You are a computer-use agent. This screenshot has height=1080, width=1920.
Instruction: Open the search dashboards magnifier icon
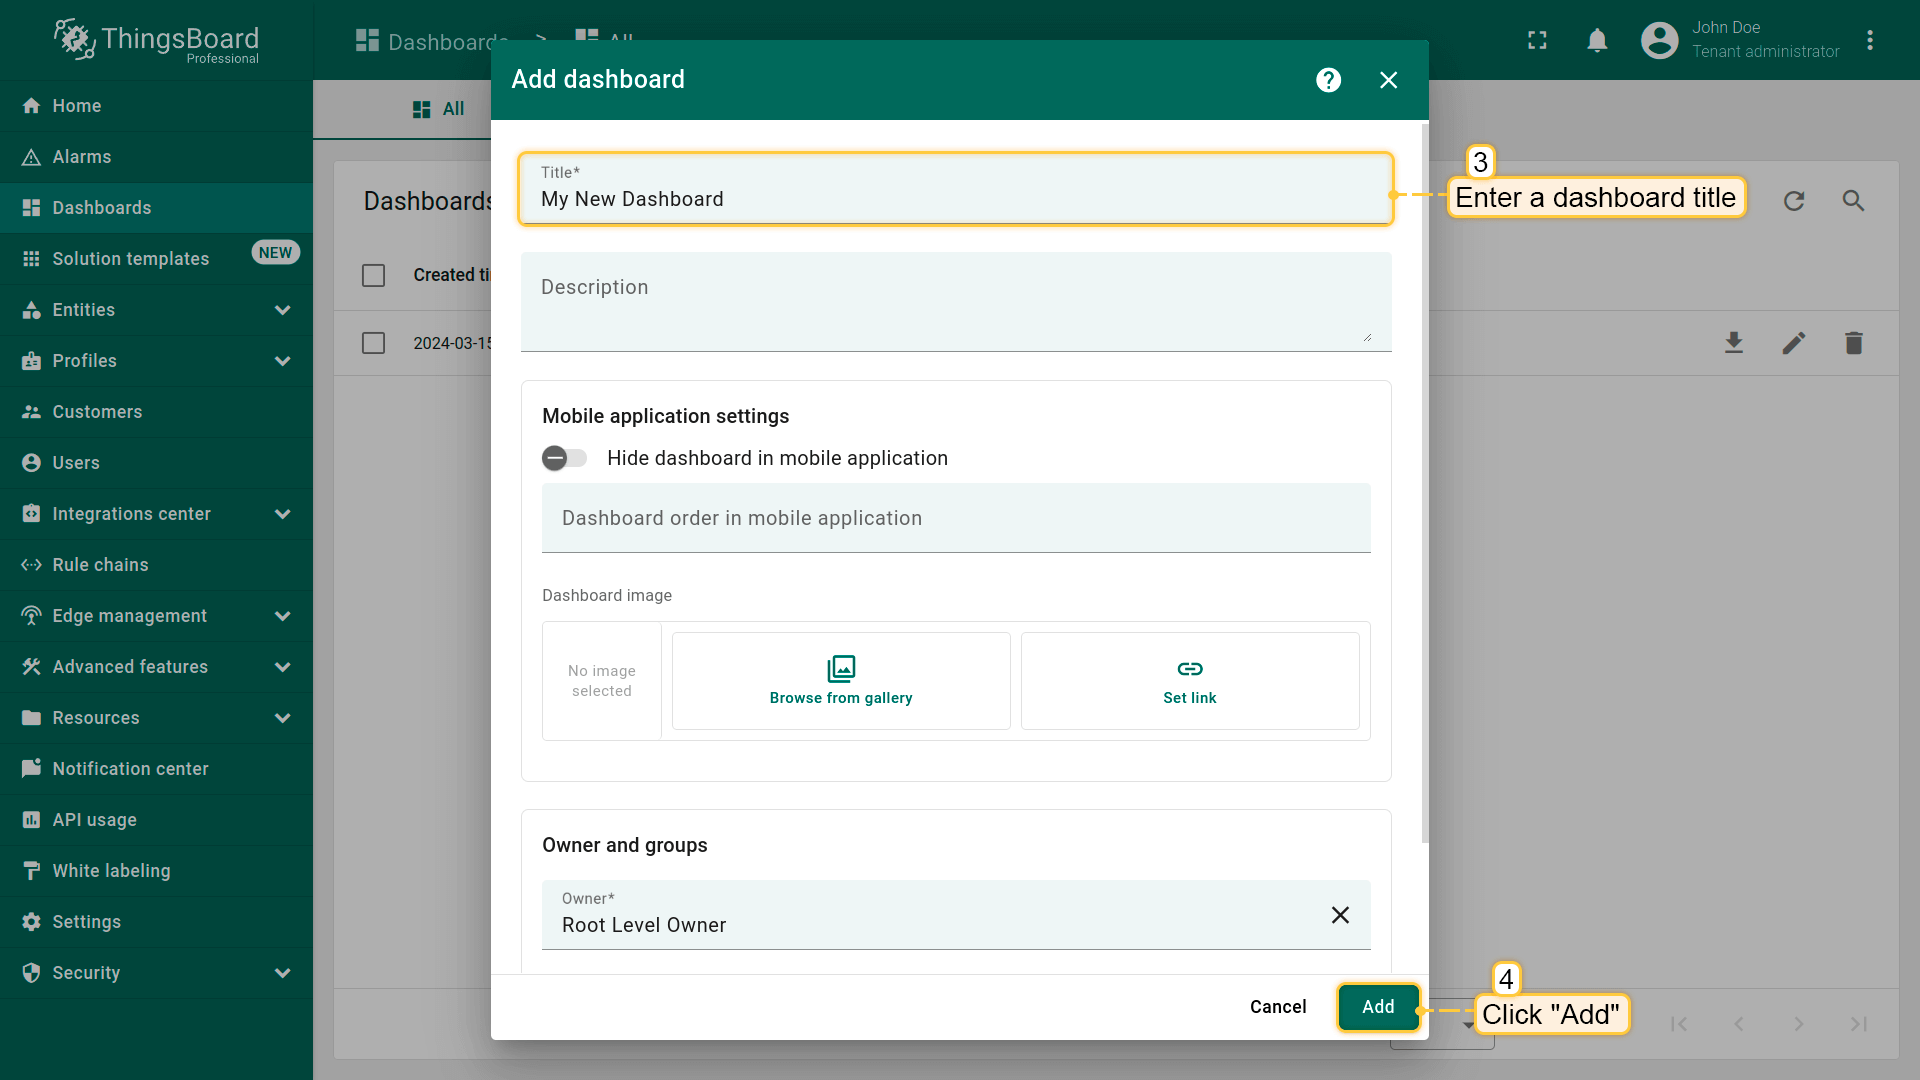point(1853,201)
